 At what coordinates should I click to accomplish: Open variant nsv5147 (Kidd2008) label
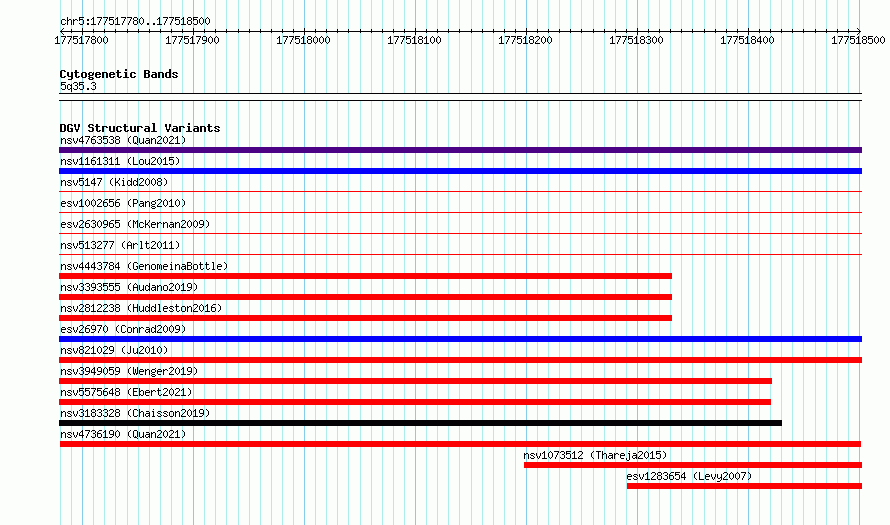click(x=114, y=182)
